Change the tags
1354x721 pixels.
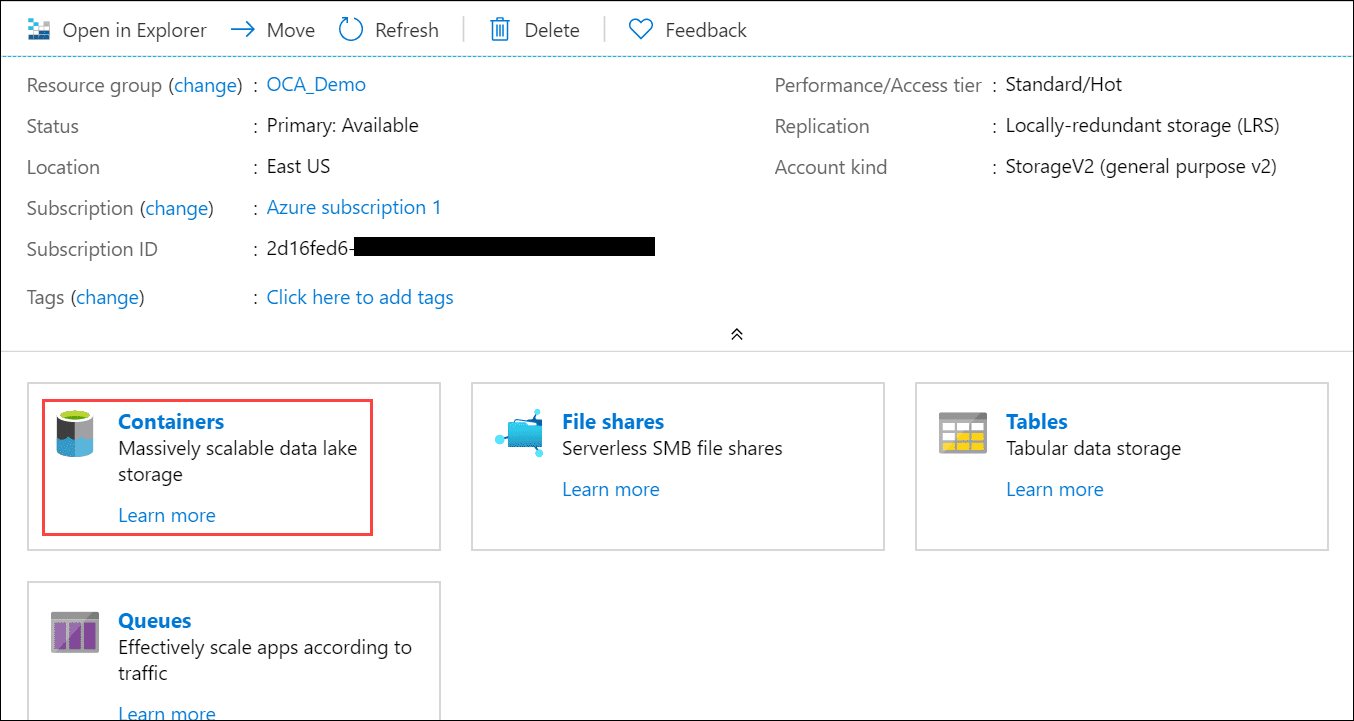108,298
